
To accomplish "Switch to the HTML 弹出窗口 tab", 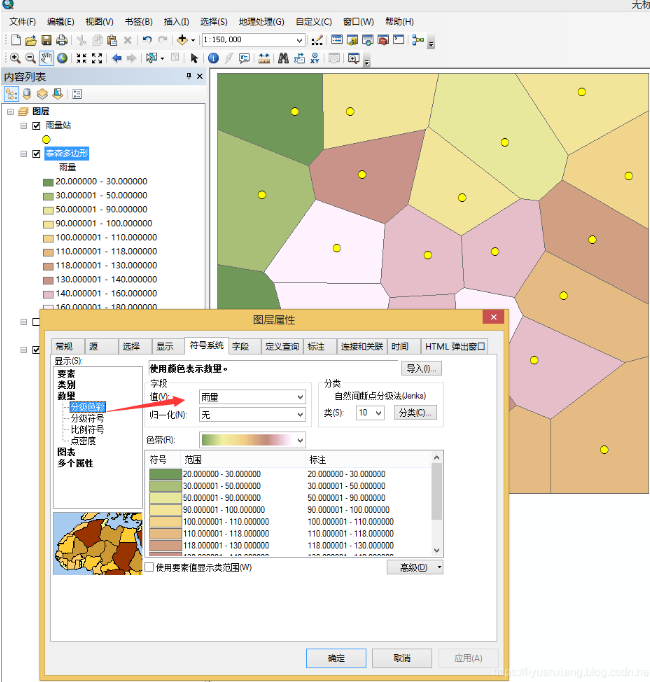I will point(455,346).
